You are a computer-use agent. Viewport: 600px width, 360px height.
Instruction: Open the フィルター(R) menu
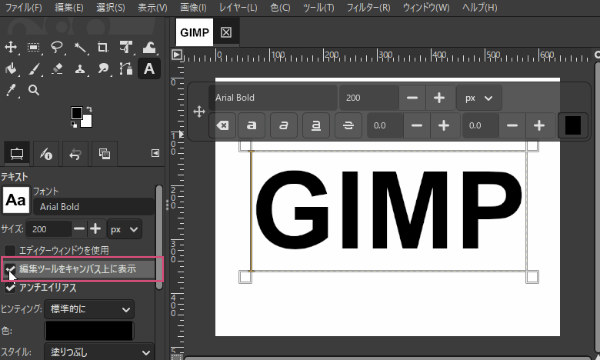(x=368, y=8)
